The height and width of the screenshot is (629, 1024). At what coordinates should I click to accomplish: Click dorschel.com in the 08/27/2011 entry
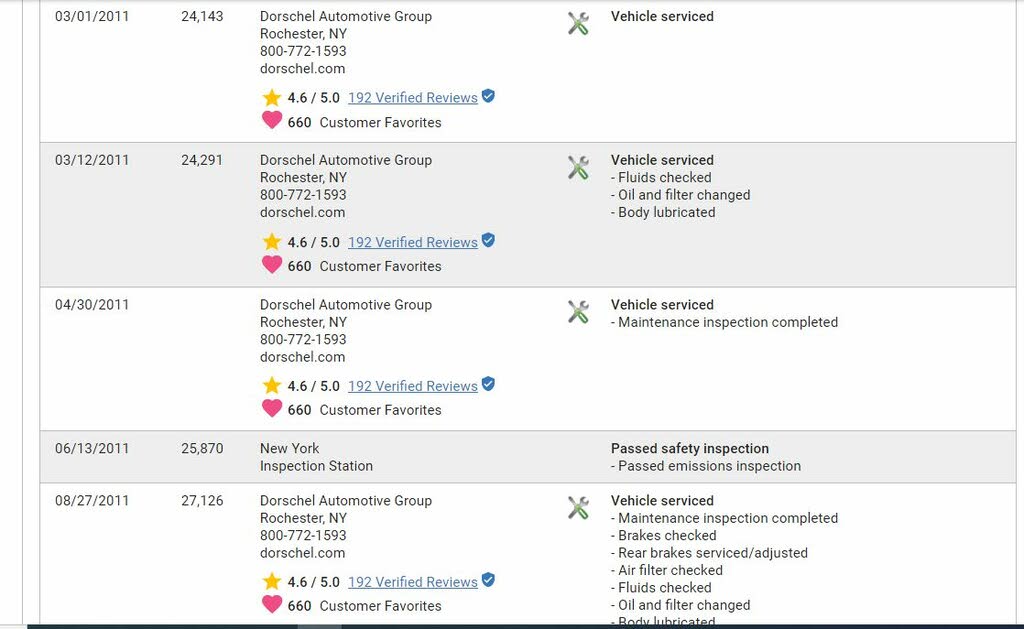pos(302,553)
